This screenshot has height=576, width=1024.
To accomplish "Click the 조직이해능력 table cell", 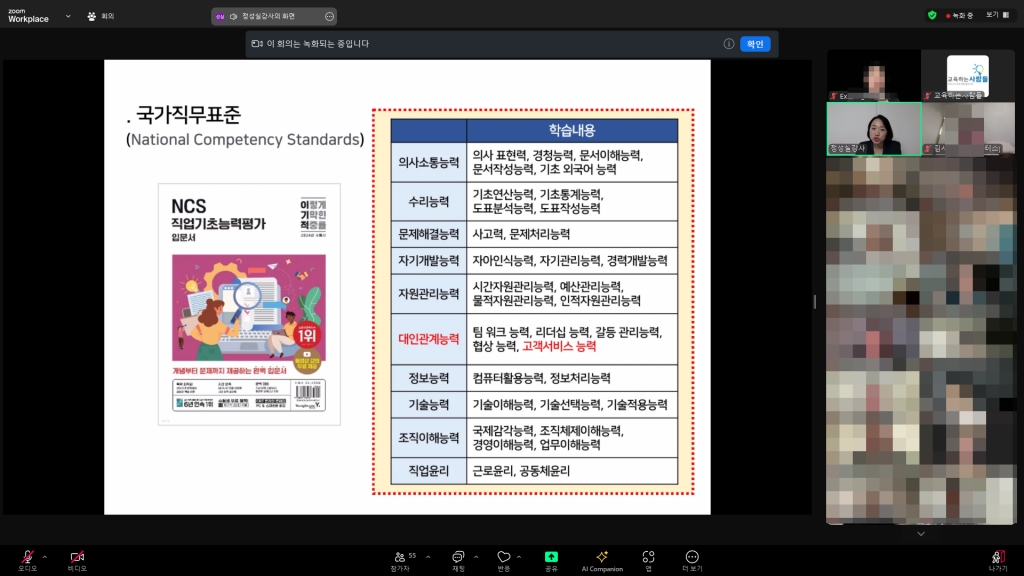I will coord(428,438).
